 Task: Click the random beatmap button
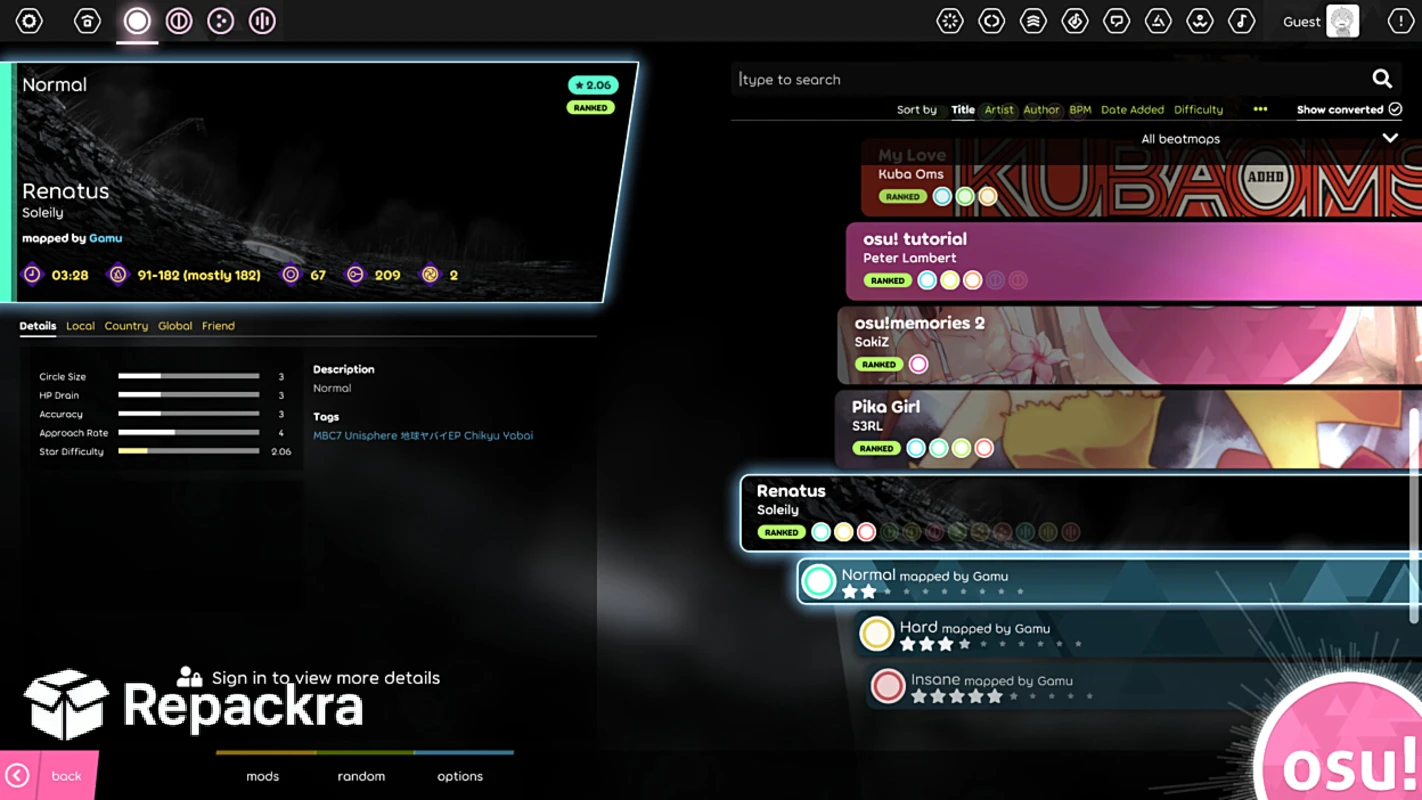361,776
